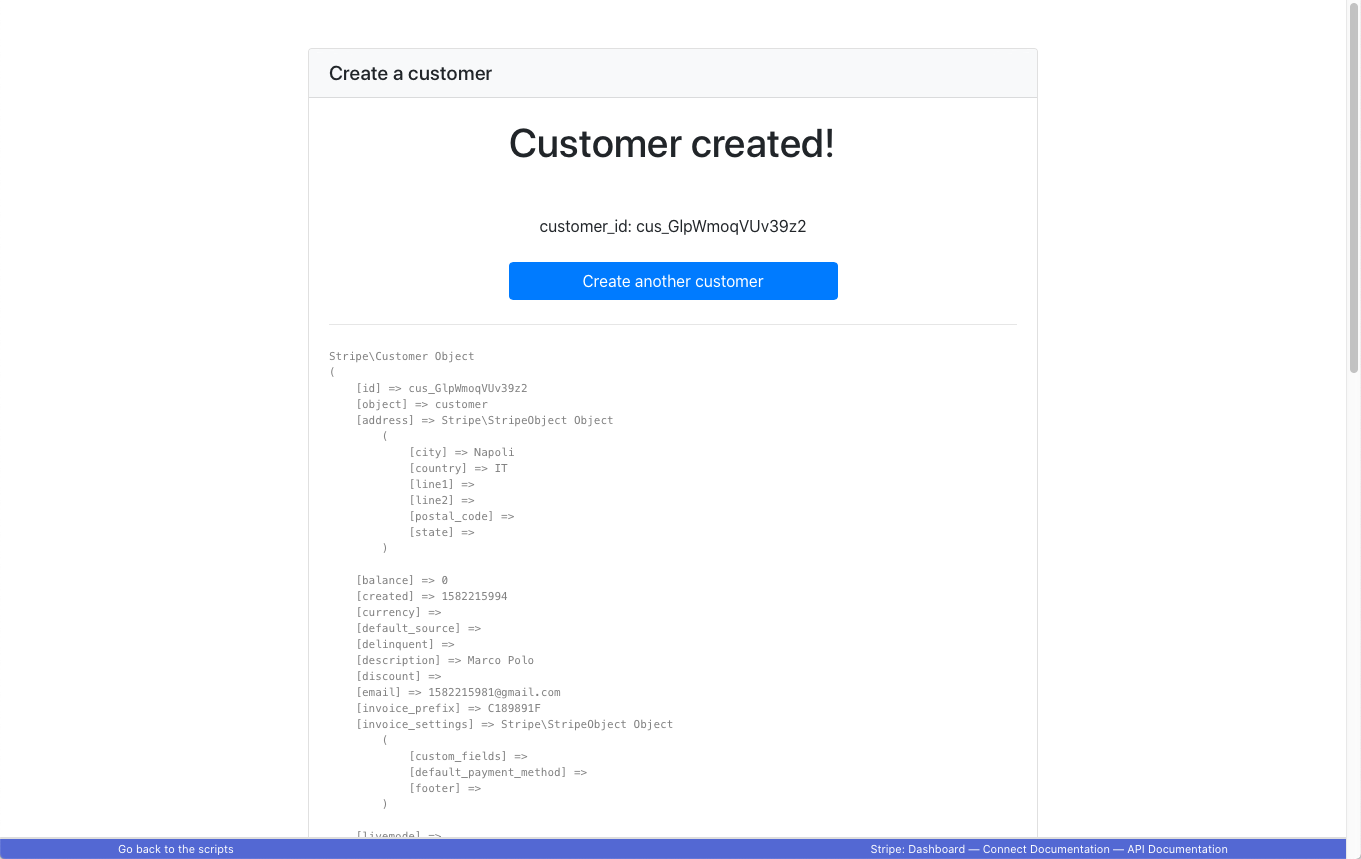Click the [invoice_settings] StripeObject line

(x=514, y=724)
